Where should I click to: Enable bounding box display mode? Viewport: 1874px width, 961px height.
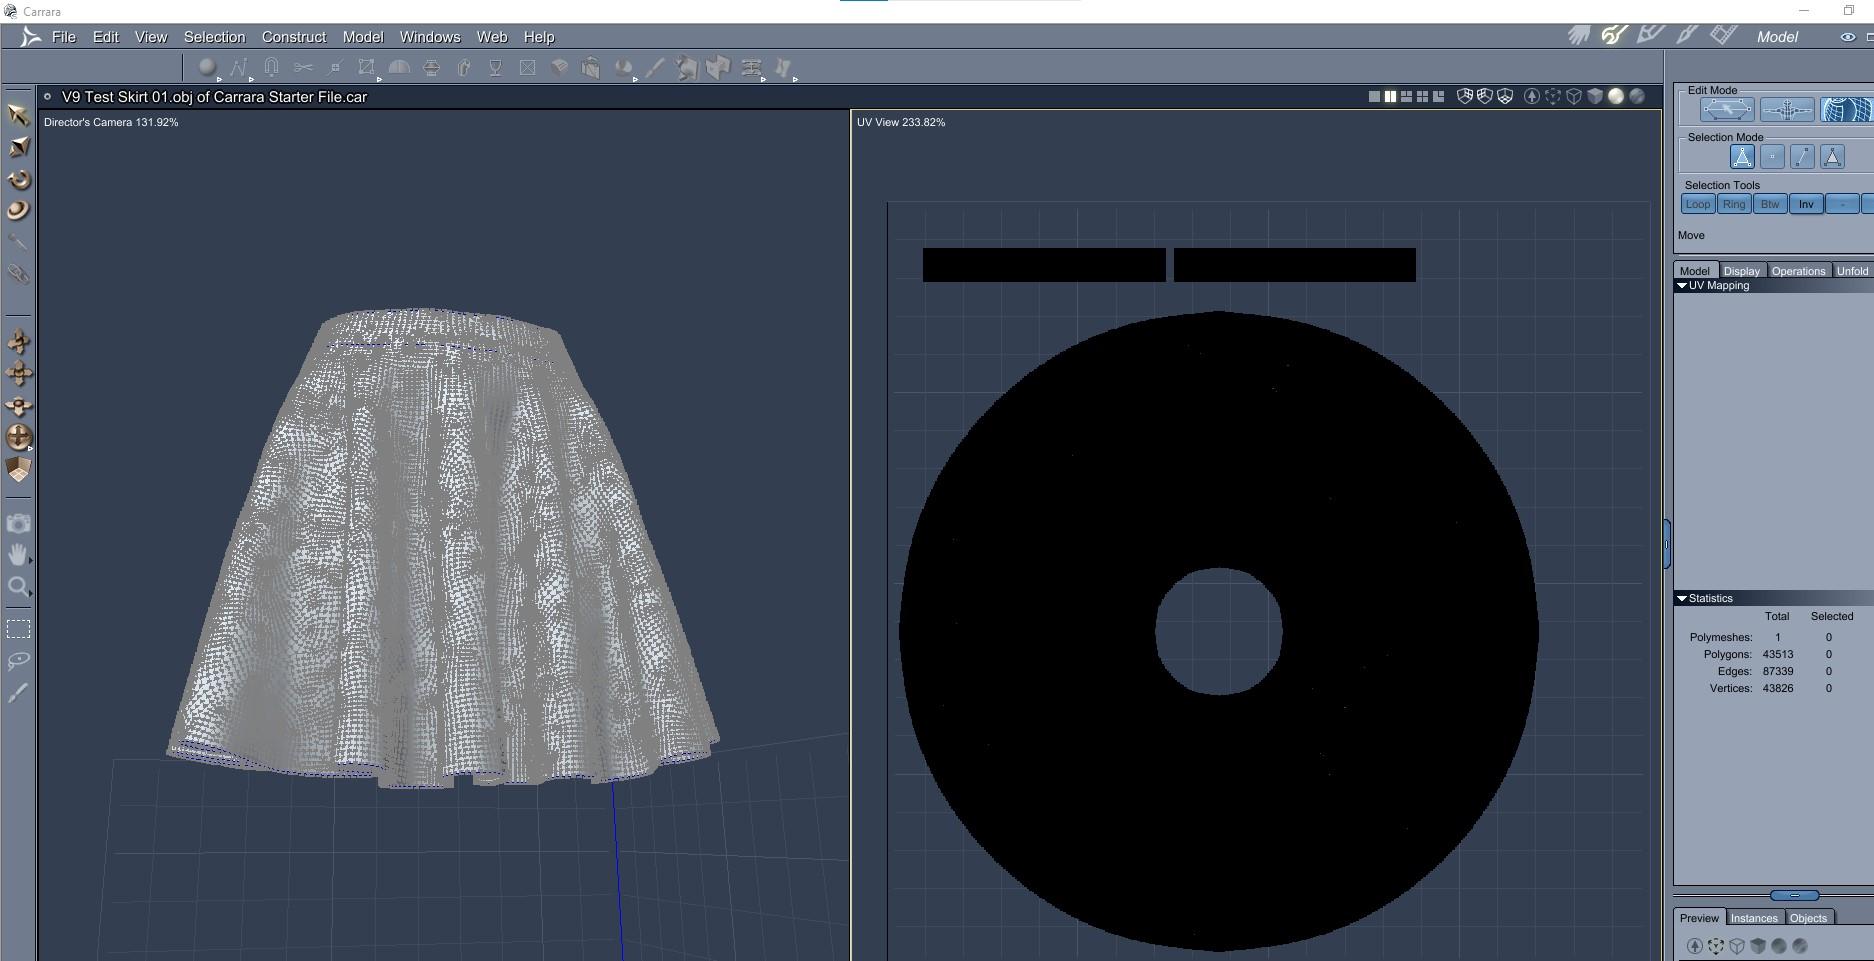tap(1553, 97)
